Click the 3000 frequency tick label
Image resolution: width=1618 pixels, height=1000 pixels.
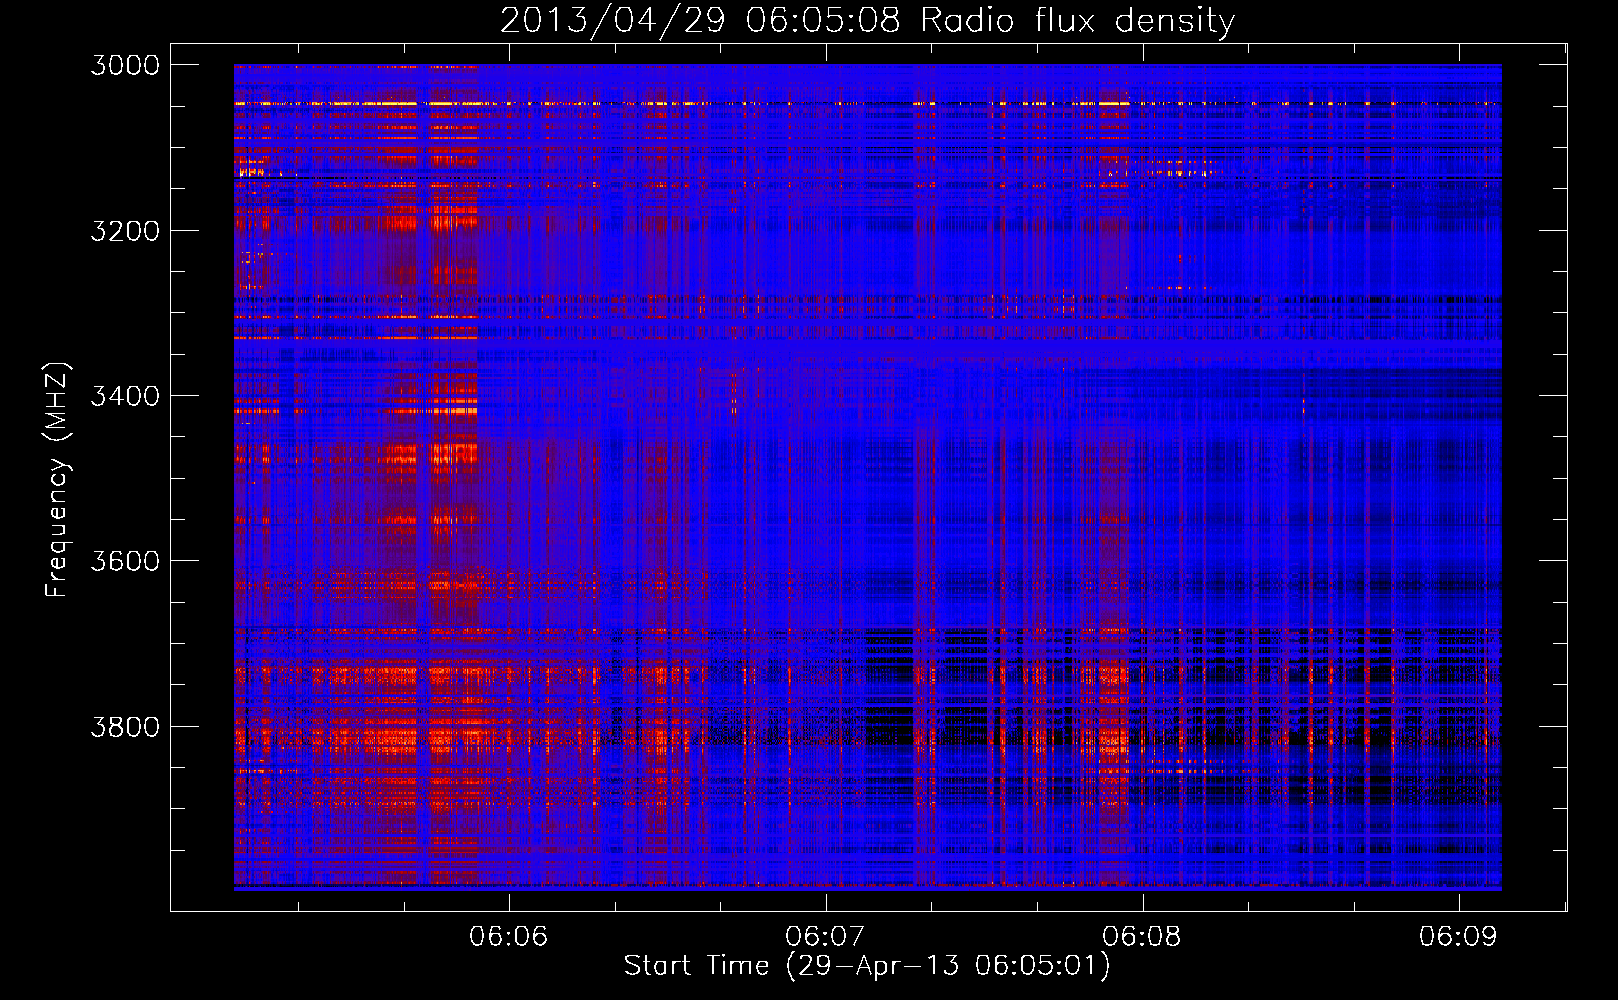[125, 65]
